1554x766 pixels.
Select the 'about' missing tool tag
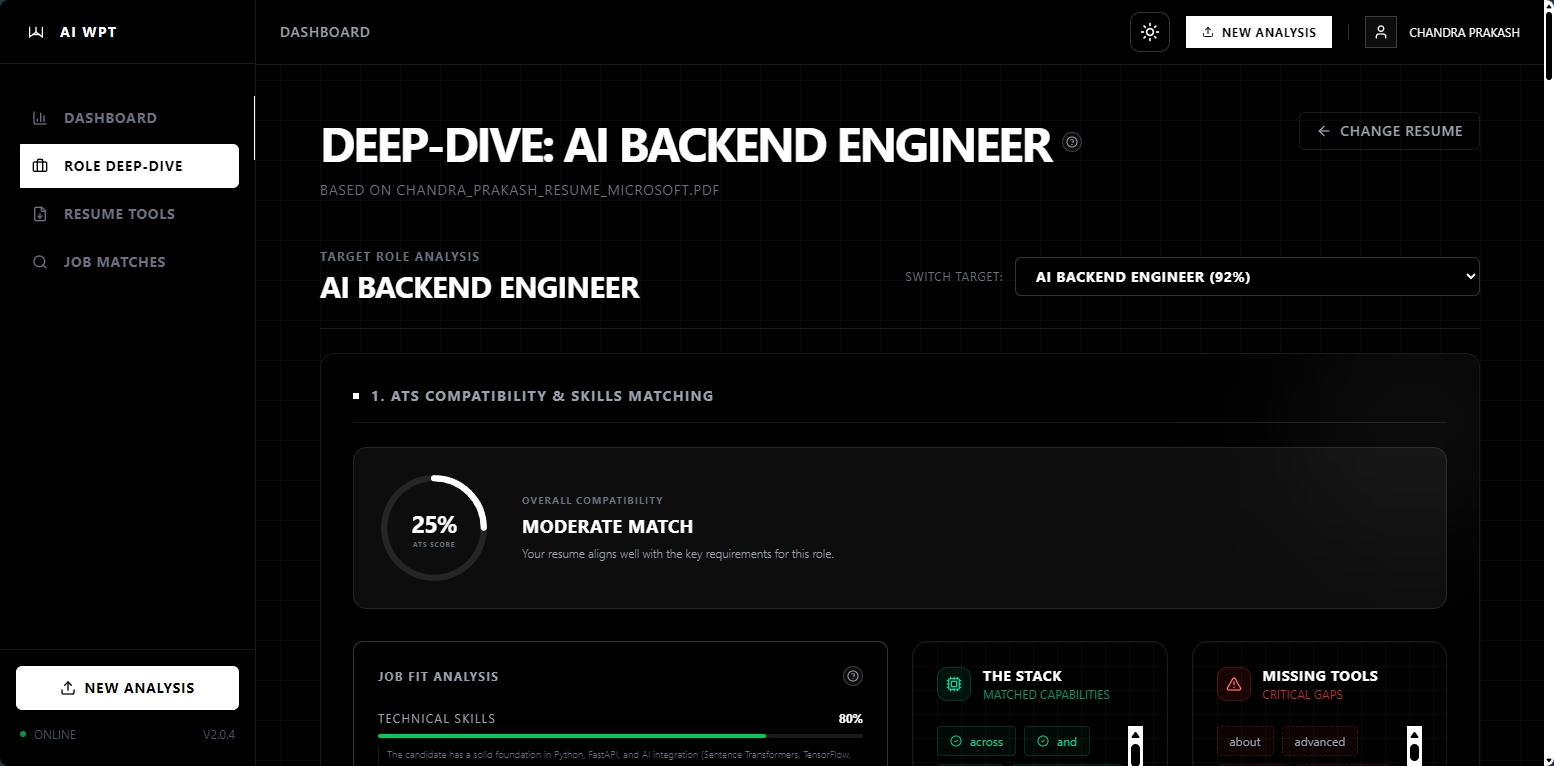[1245, 741]
